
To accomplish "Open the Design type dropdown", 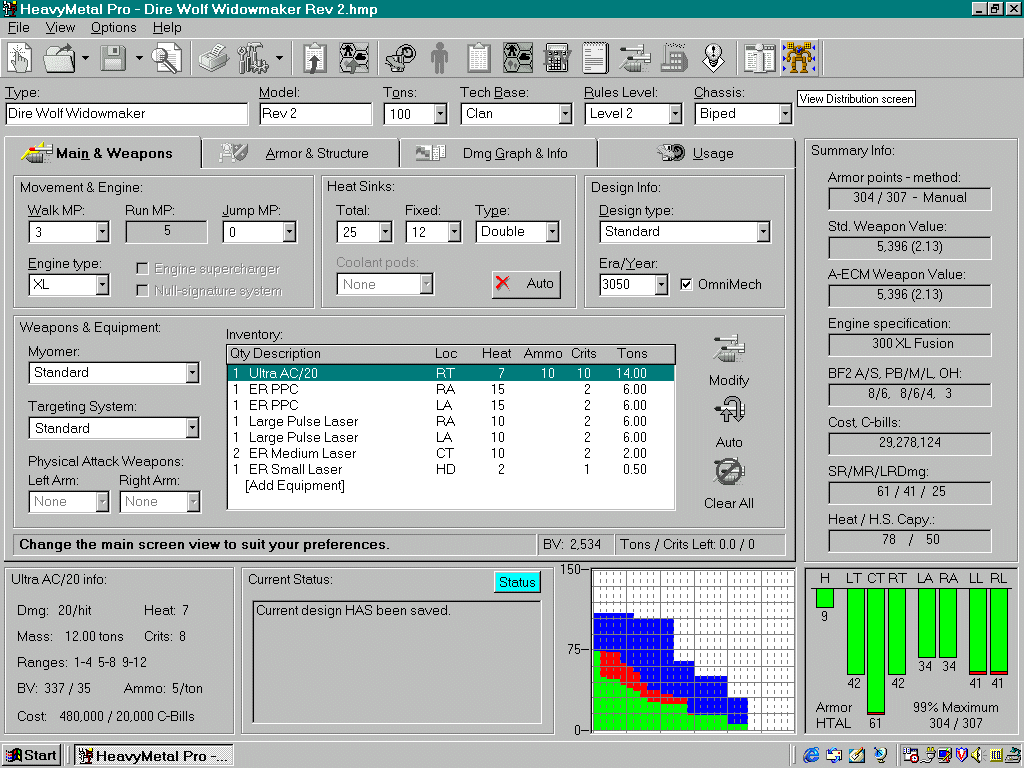I will click(x=763, y=232).
